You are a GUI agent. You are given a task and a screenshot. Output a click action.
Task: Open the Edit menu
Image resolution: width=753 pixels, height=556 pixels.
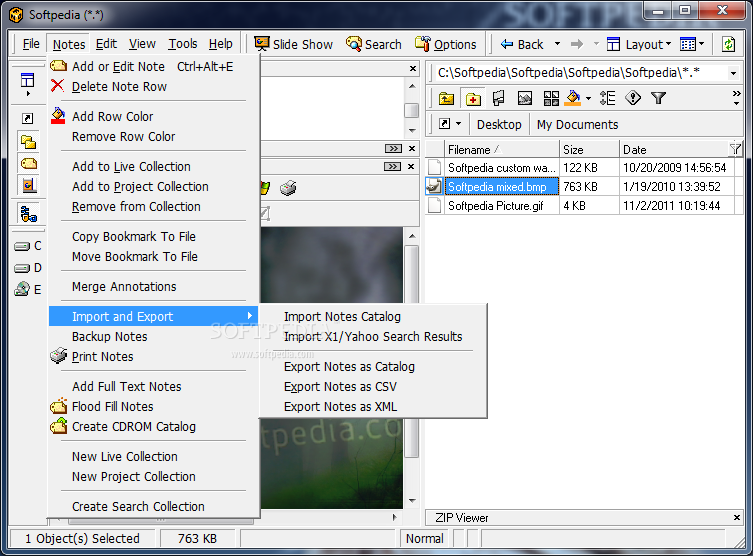pyautogui.click(x=106, y=44)
